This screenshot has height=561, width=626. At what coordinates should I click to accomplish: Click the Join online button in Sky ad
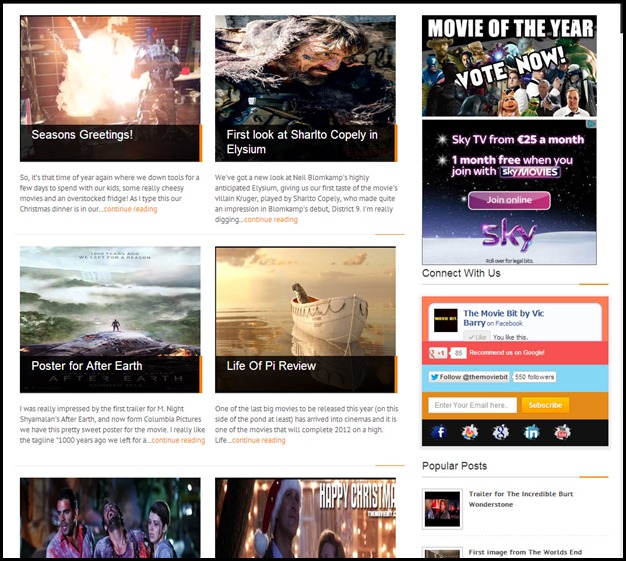pyautogui.click(x=509, y=200)
